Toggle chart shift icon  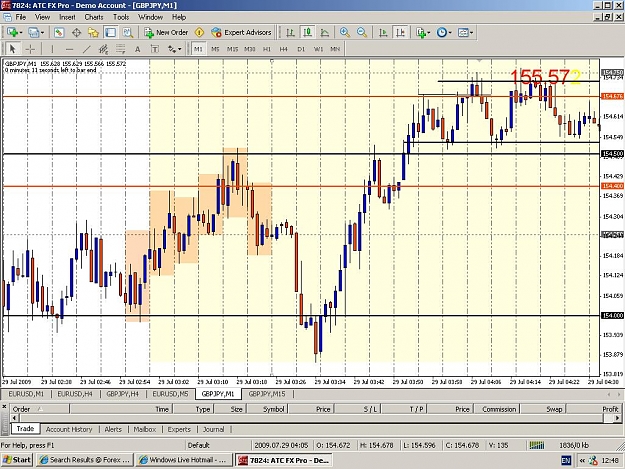coord(400,33)
